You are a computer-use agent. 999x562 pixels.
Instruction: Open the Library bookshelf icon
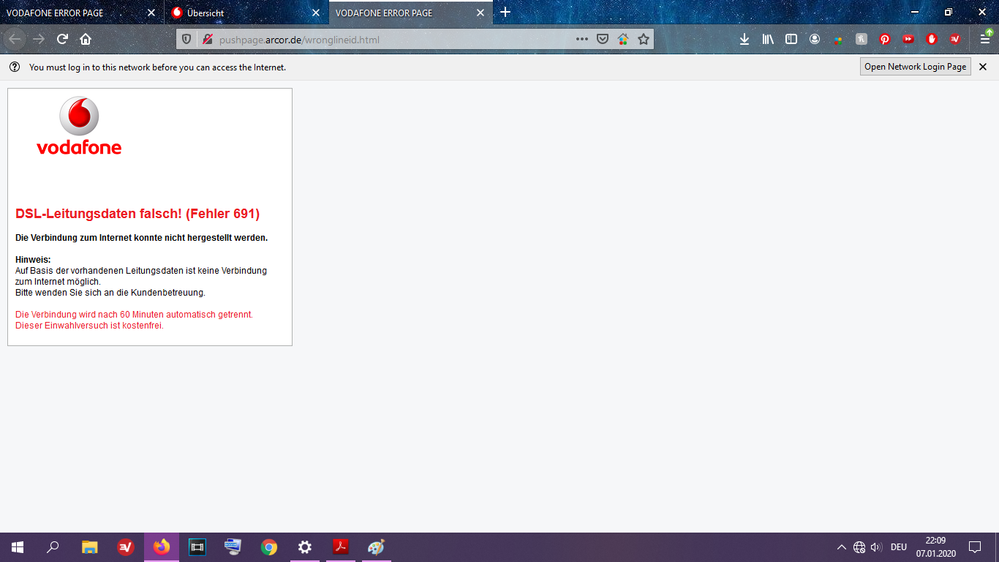(x=768, y=39)
